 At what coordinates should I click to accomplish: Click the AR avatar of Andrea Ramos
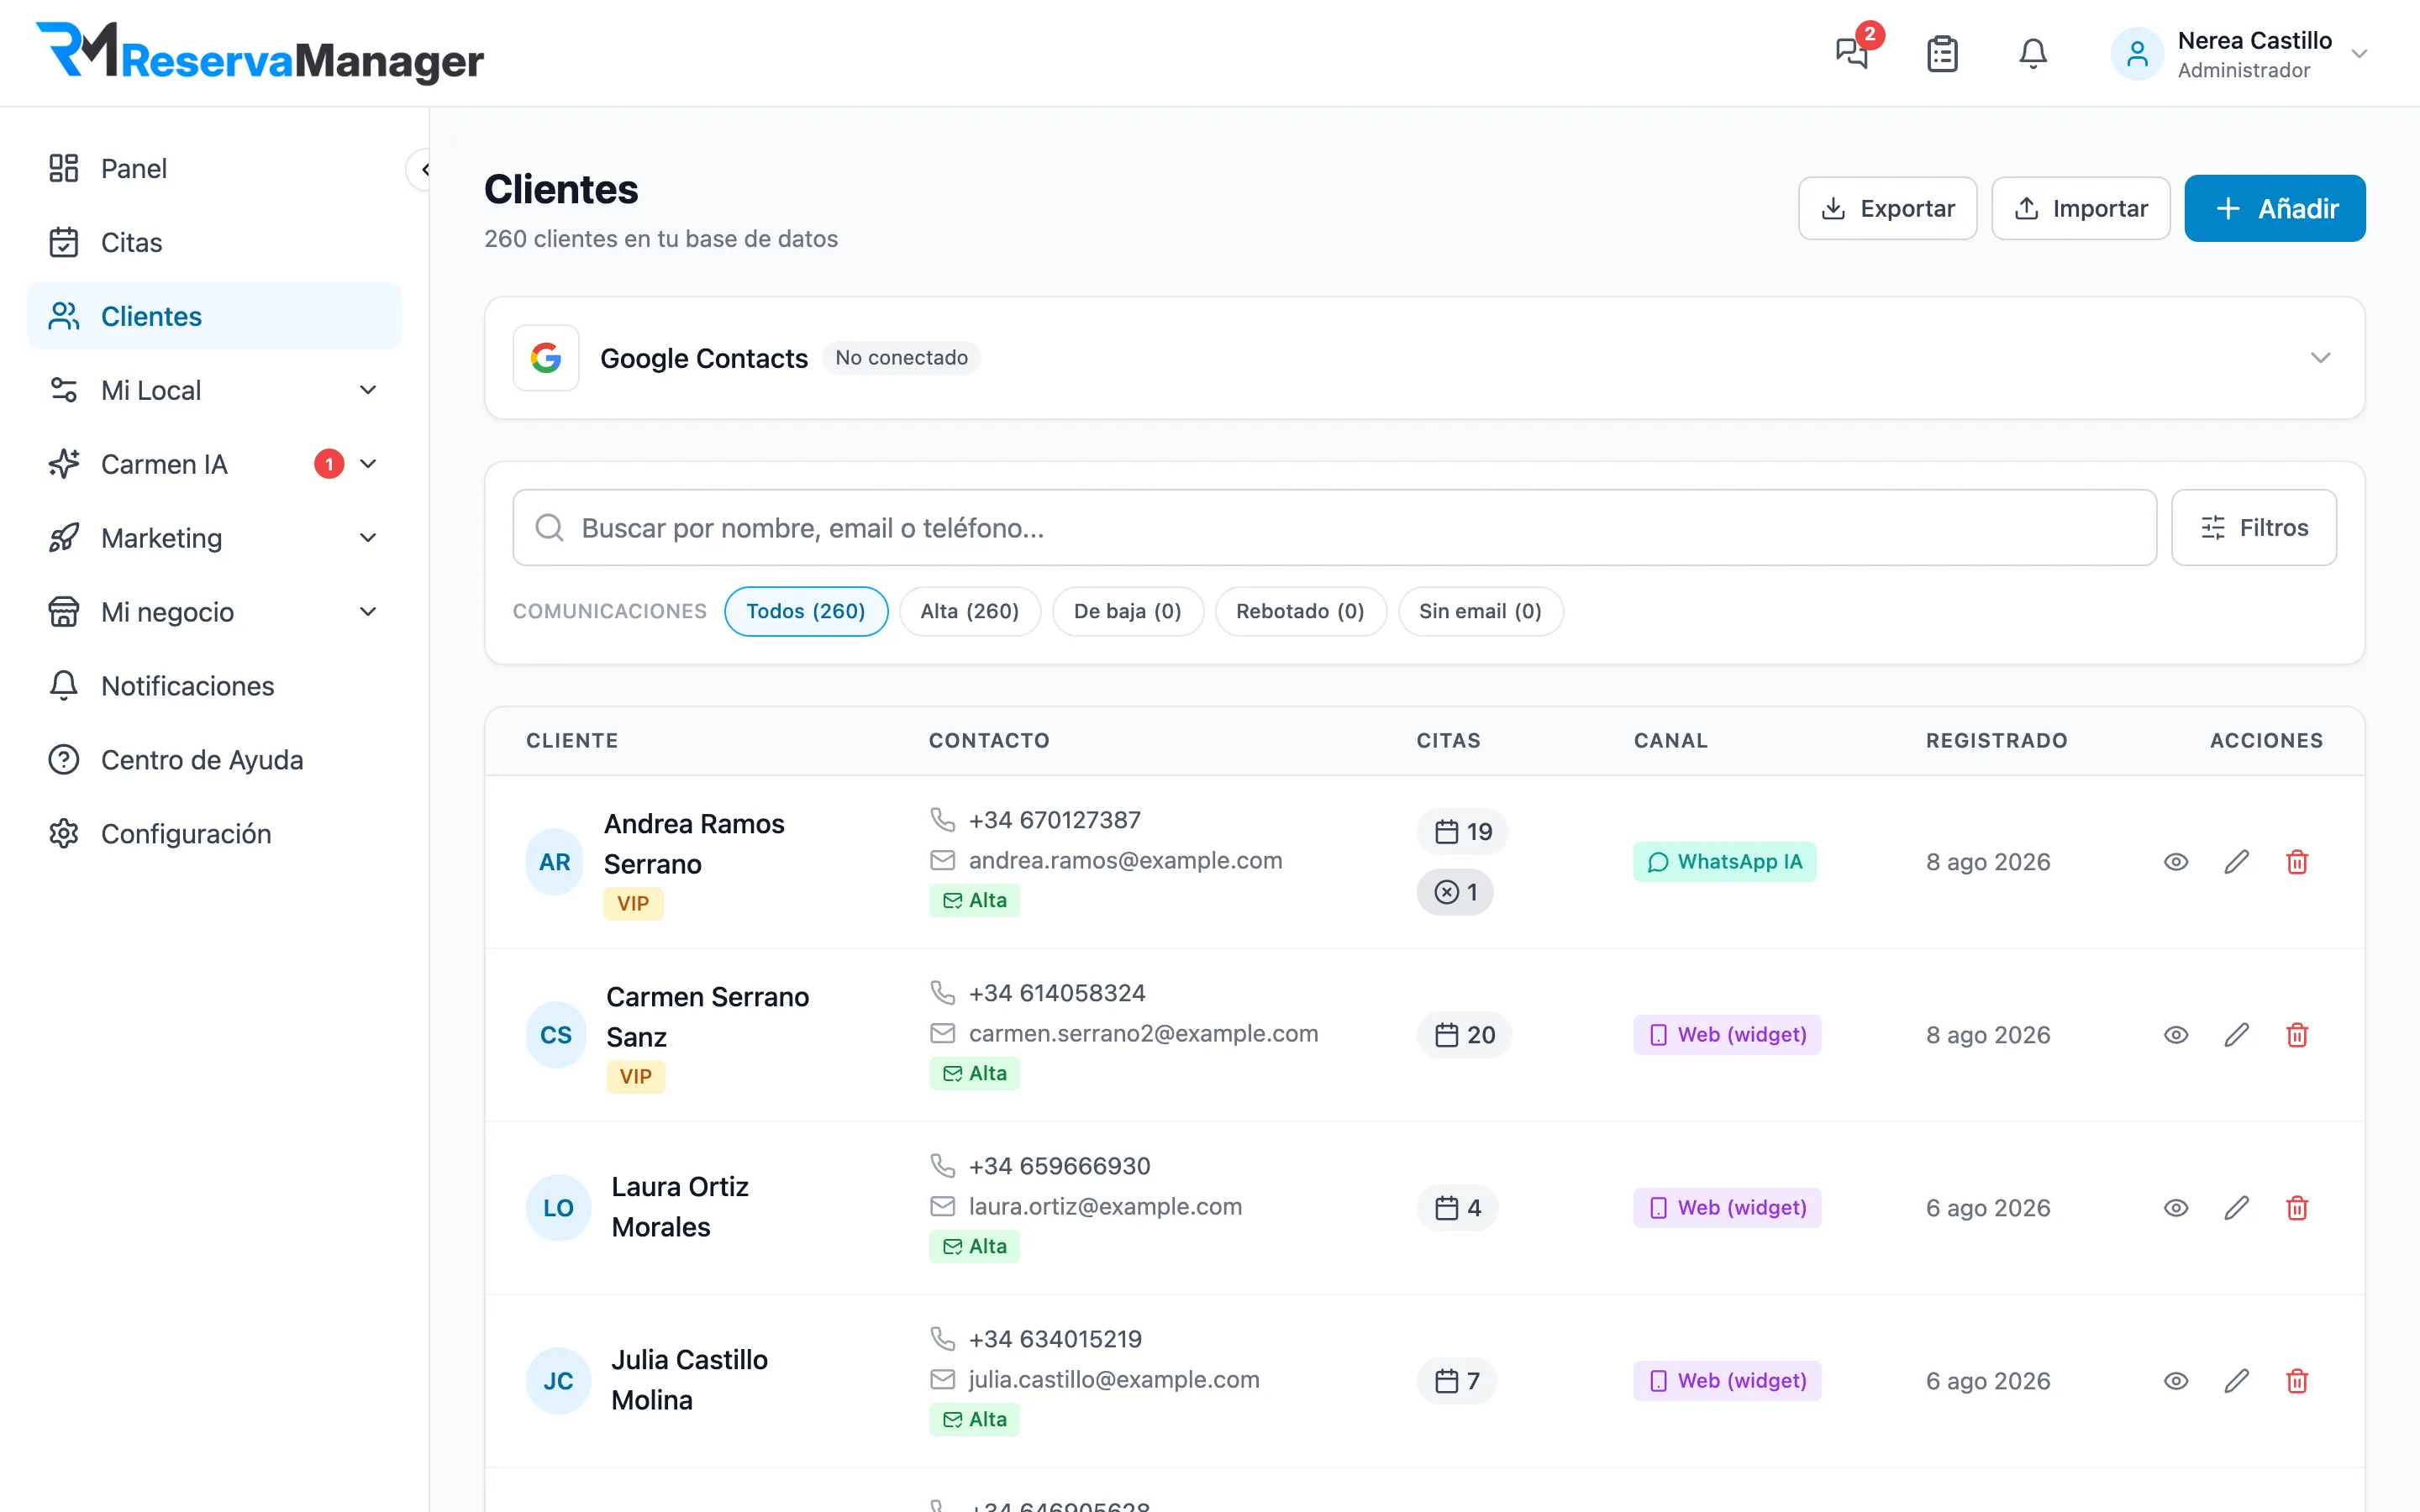pyautogui.click(x=555, y=861)
